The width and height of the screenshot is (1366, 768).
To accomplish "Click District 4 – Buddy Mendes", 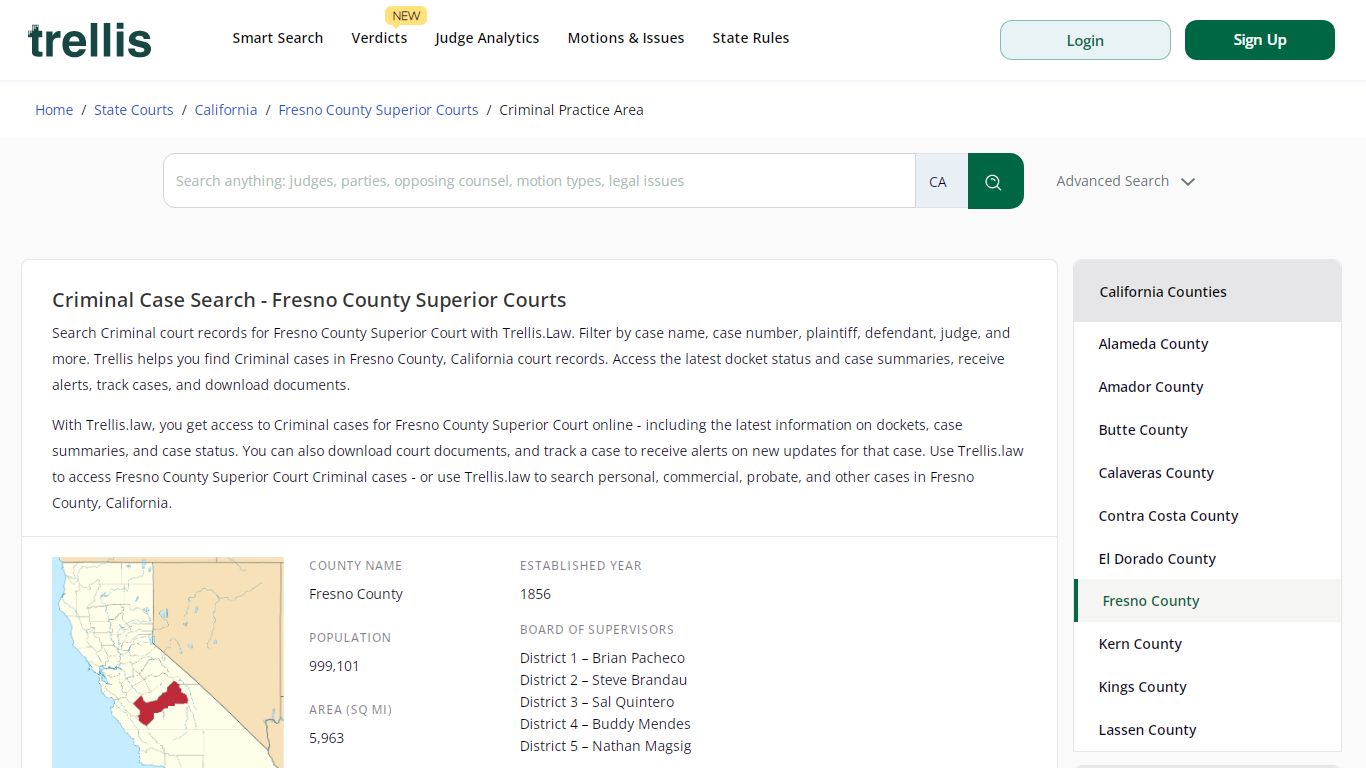I will 605,724.
